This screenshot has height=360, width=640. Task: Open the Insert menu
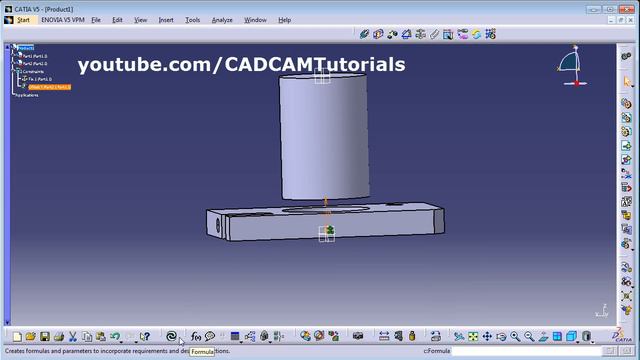pyautogui.click(x=166, y=20)
